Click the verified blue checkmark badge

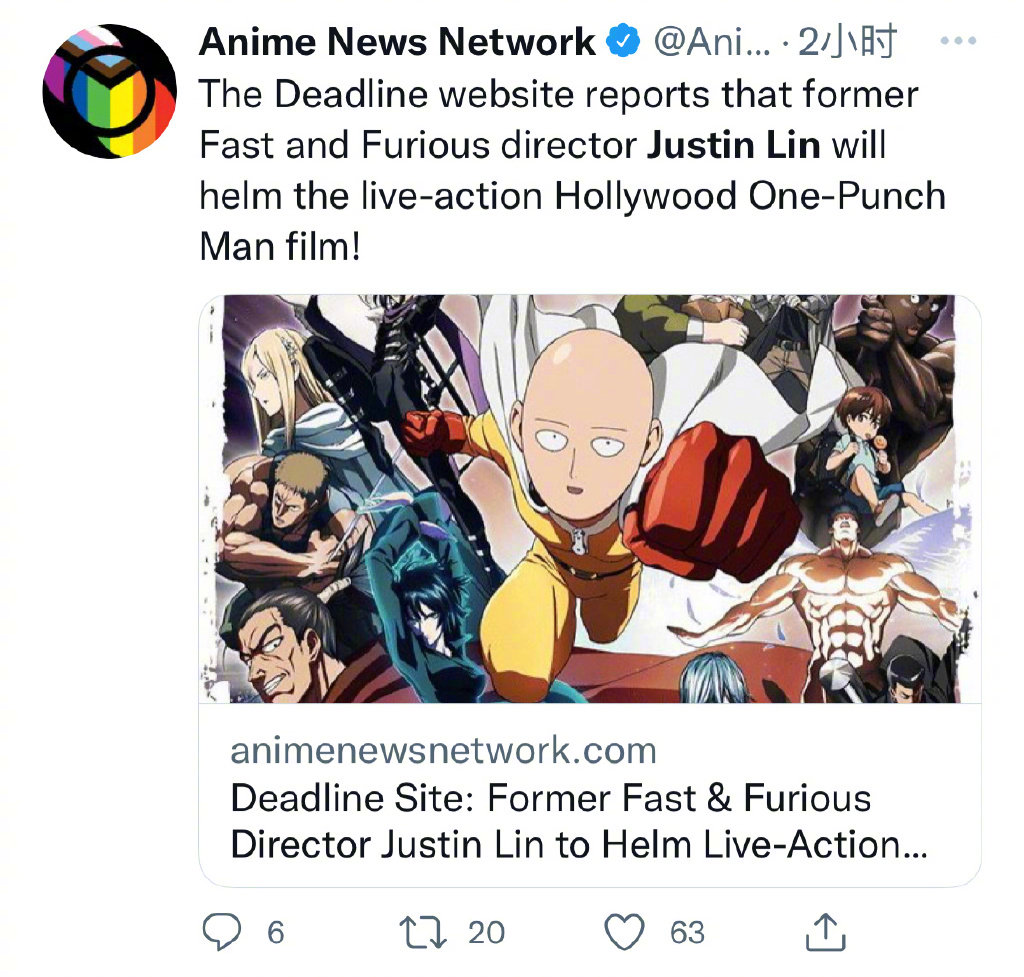(x=623, y=41)
